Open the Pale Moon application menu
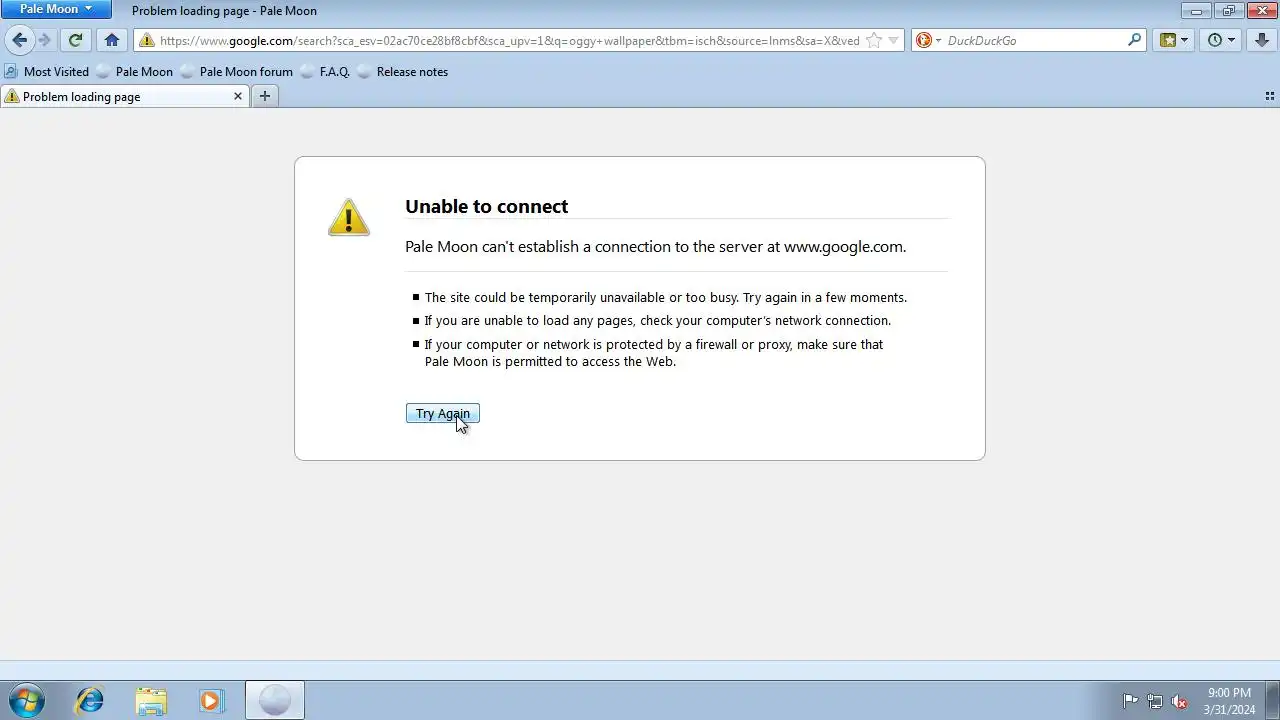 pos(56,9)
